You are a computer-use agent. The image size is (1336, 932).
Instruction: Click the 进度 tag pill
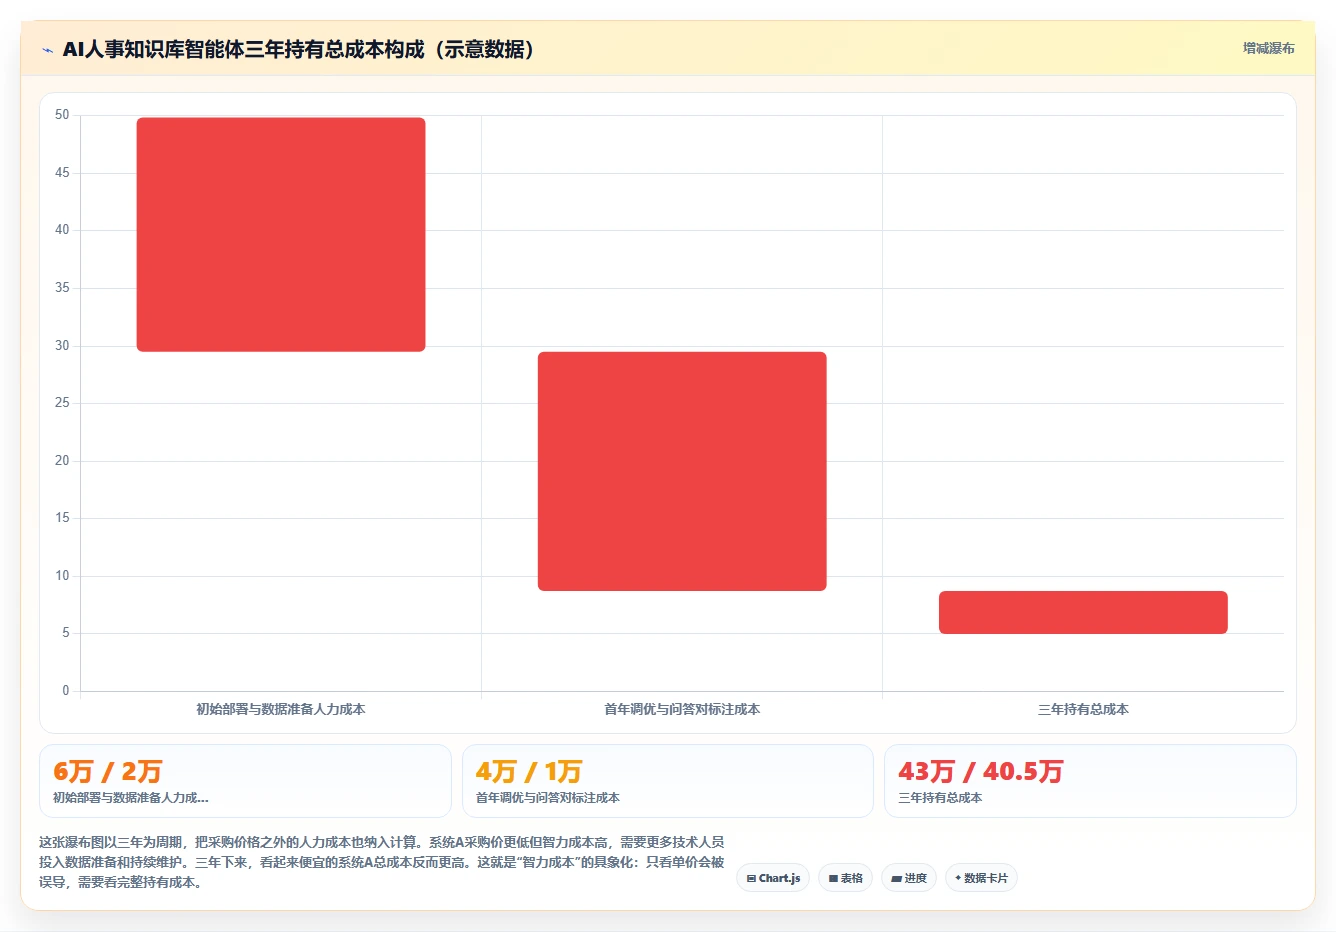click(x=908, y=878)
